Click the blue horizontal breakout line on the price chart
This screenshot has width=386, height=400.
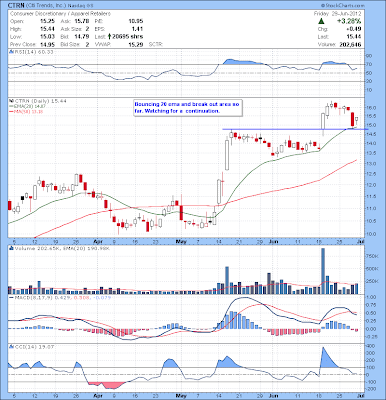coord(295,129)
